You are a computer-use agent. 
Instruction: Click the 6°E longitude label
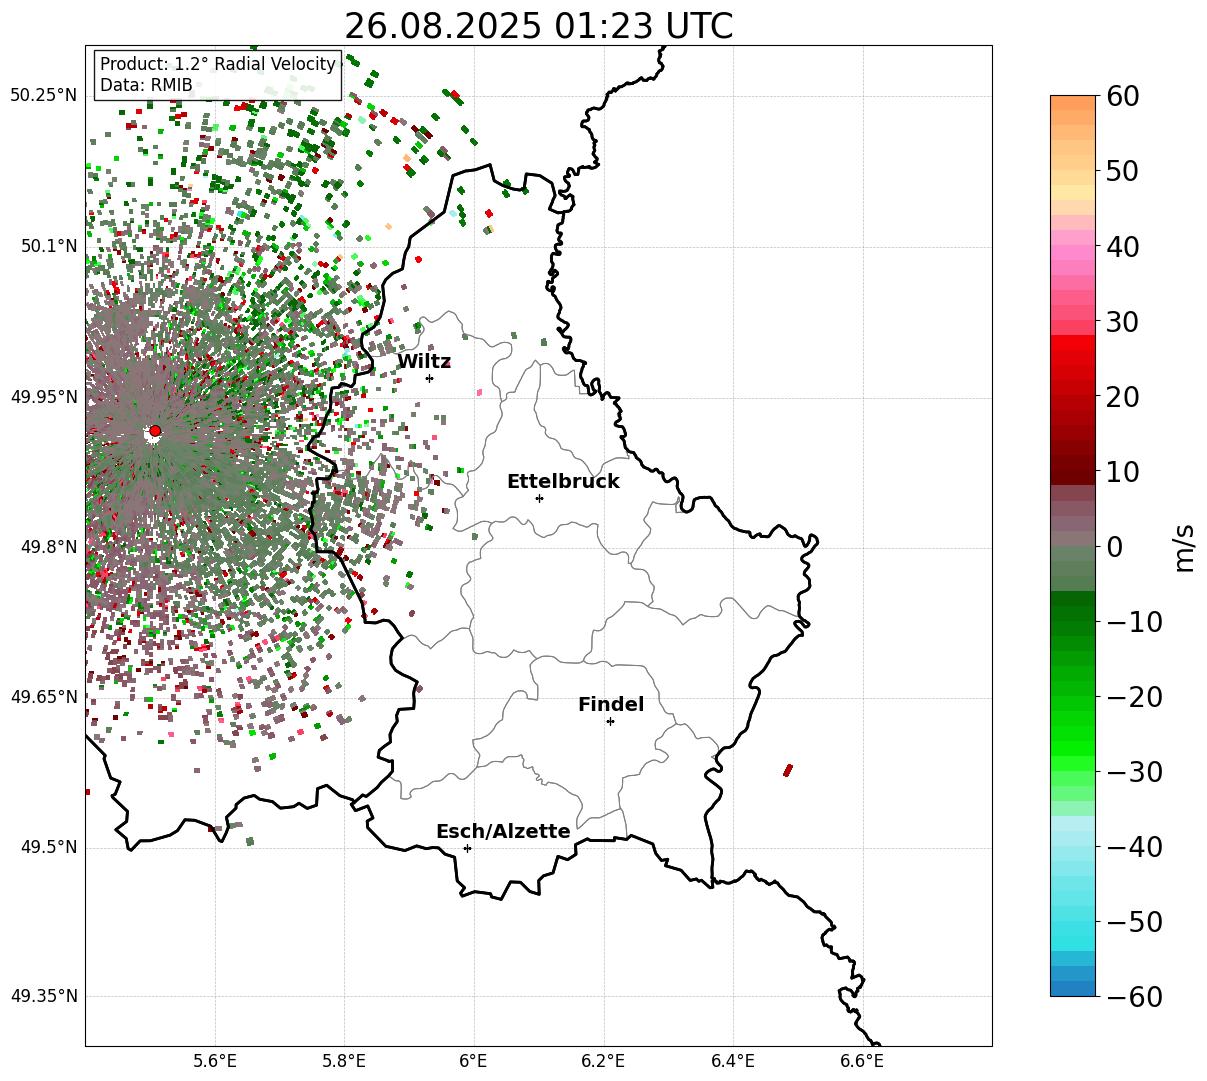474,1062
